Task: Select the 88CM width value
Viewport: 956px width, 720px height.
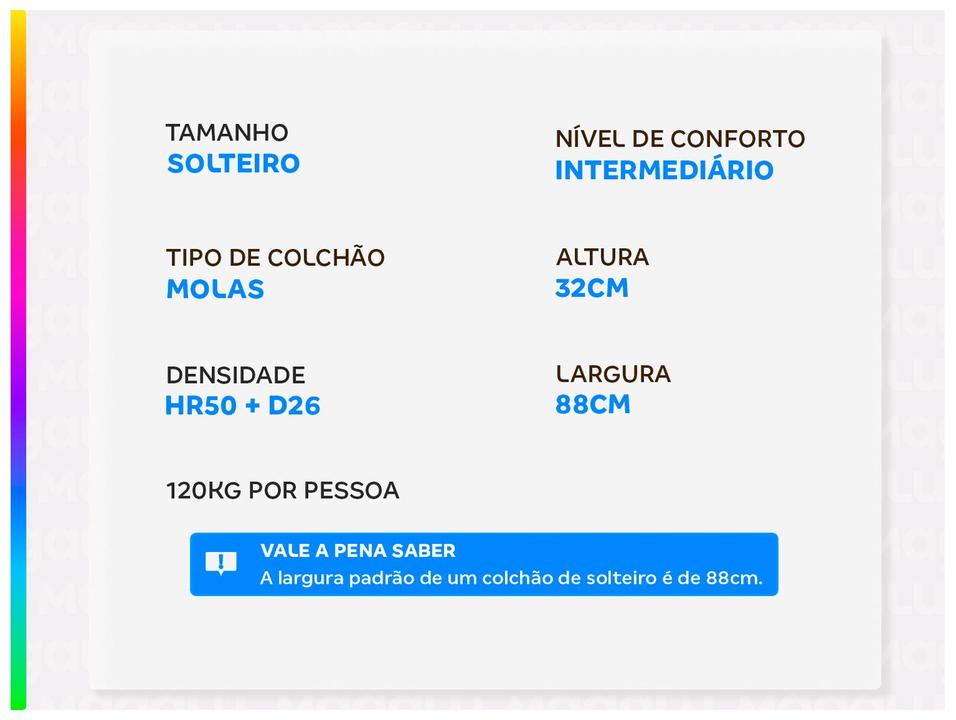Action: point(593,405)
